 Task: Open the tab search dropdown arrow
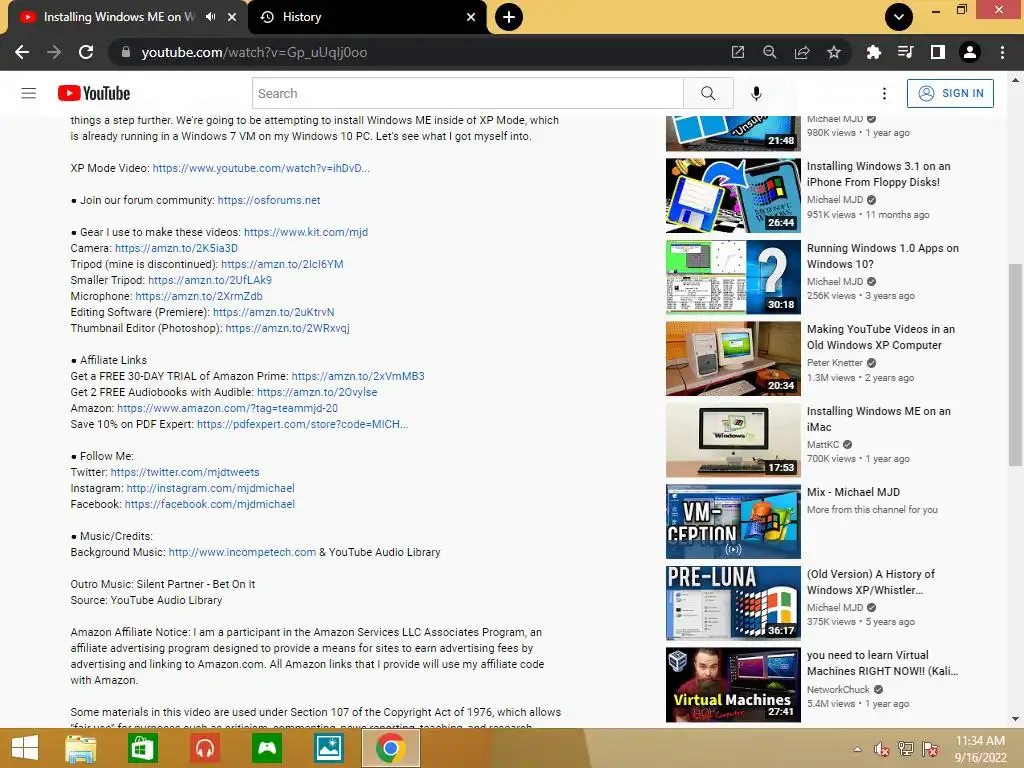(x=899, y=17)
